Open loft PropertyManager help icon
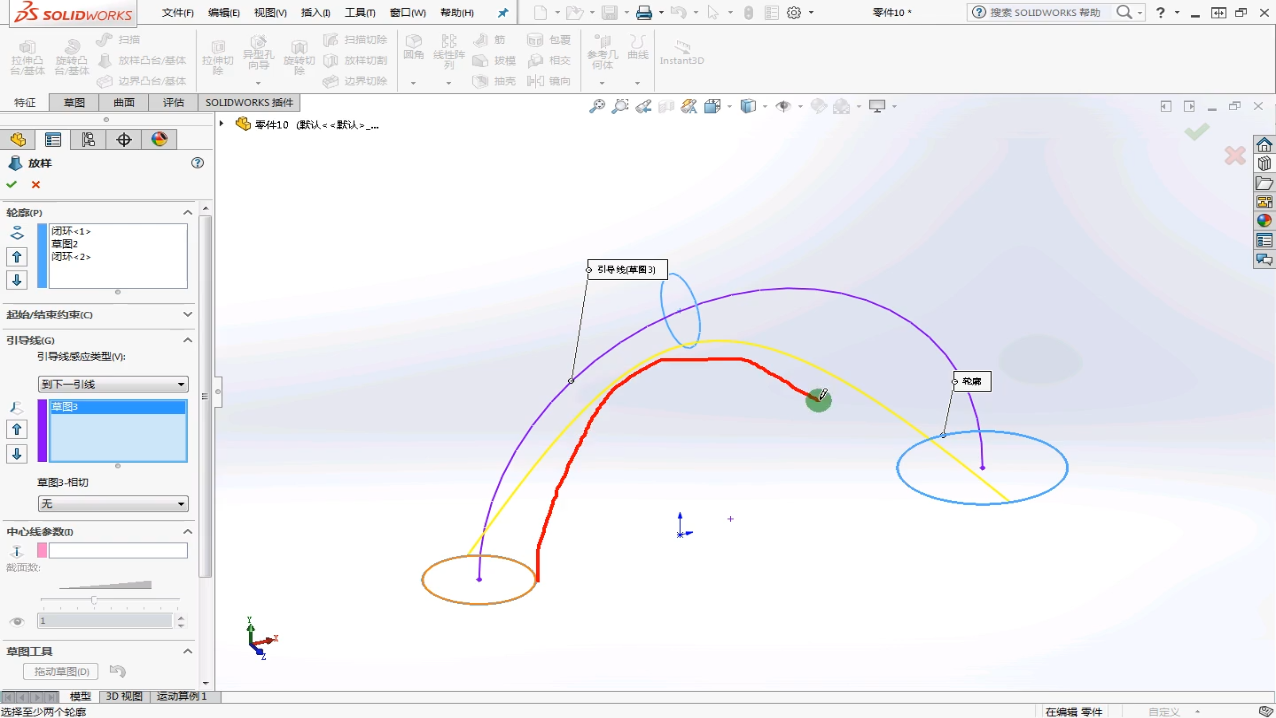The height and width of the screenshot is (718, 1276). coord(197,163)
